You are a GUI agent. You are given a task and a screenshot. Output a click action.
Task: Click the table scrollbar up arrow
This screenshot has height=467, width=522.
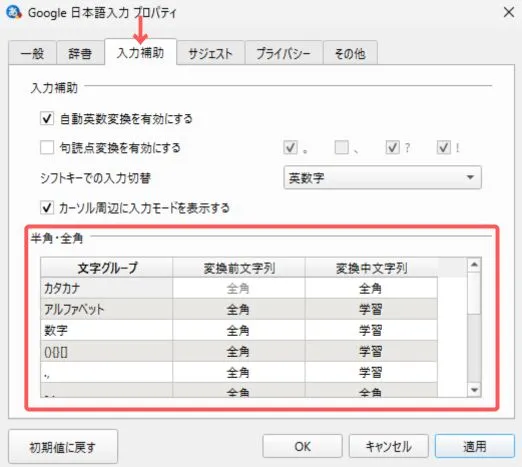click(x=474, y=265)
